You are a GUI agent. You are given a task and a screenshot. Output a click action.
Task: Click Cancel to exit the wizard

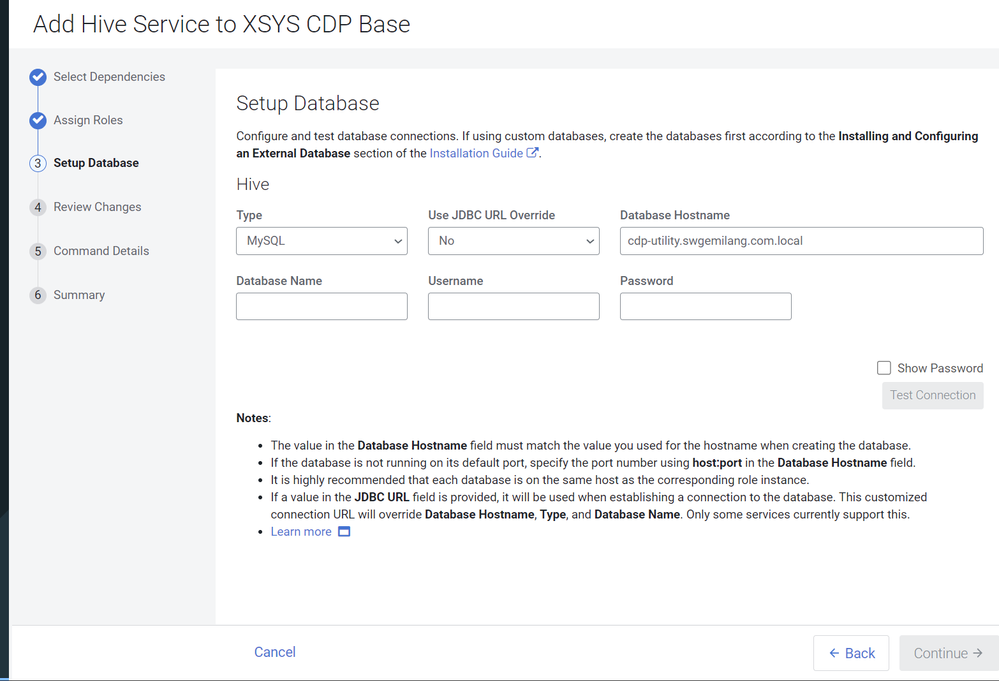click(x=275, y=652)
